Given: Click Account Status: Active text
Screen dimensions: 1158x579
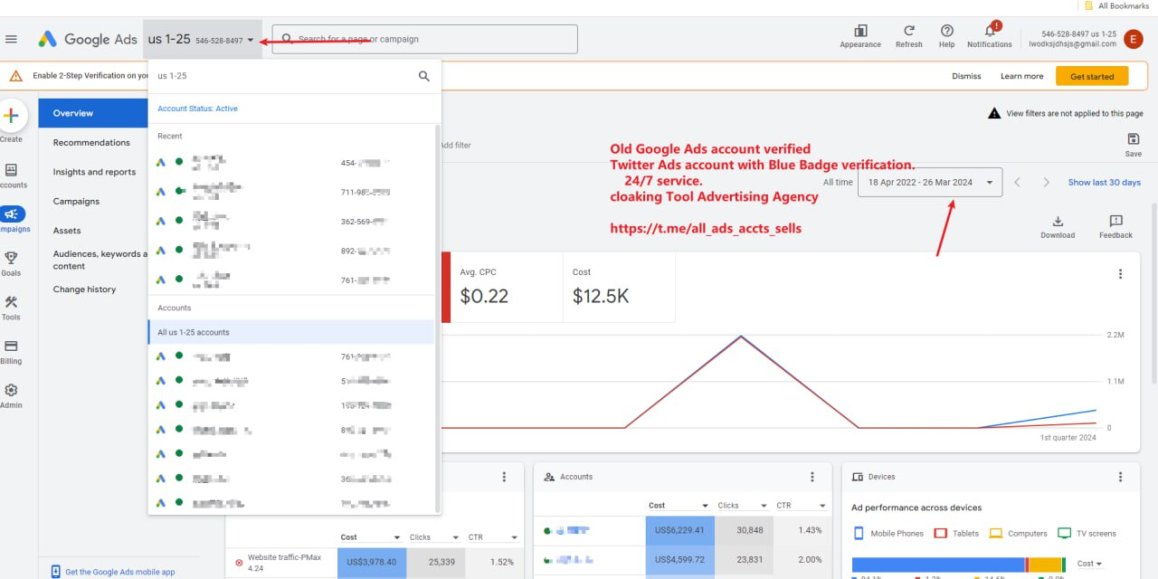Looking at the screenshot, I should (x=197, y=109).
